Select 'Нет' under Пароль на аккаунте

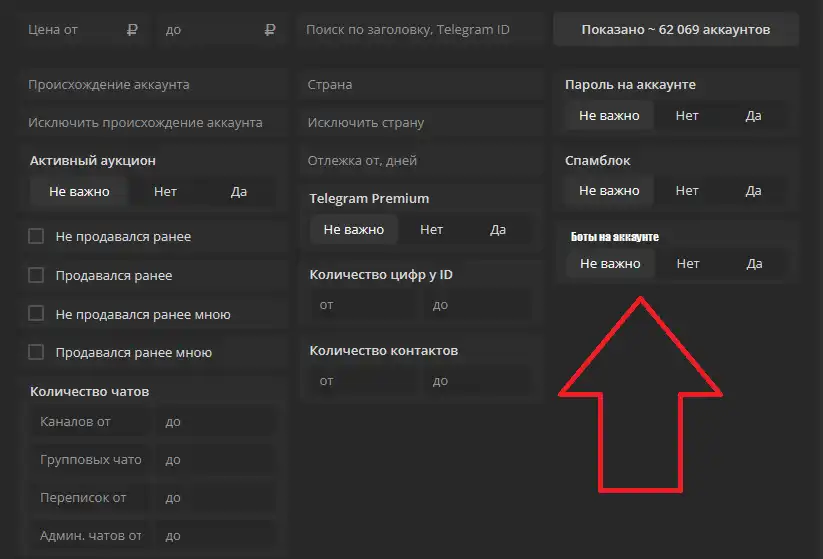(x=687, y=115)
